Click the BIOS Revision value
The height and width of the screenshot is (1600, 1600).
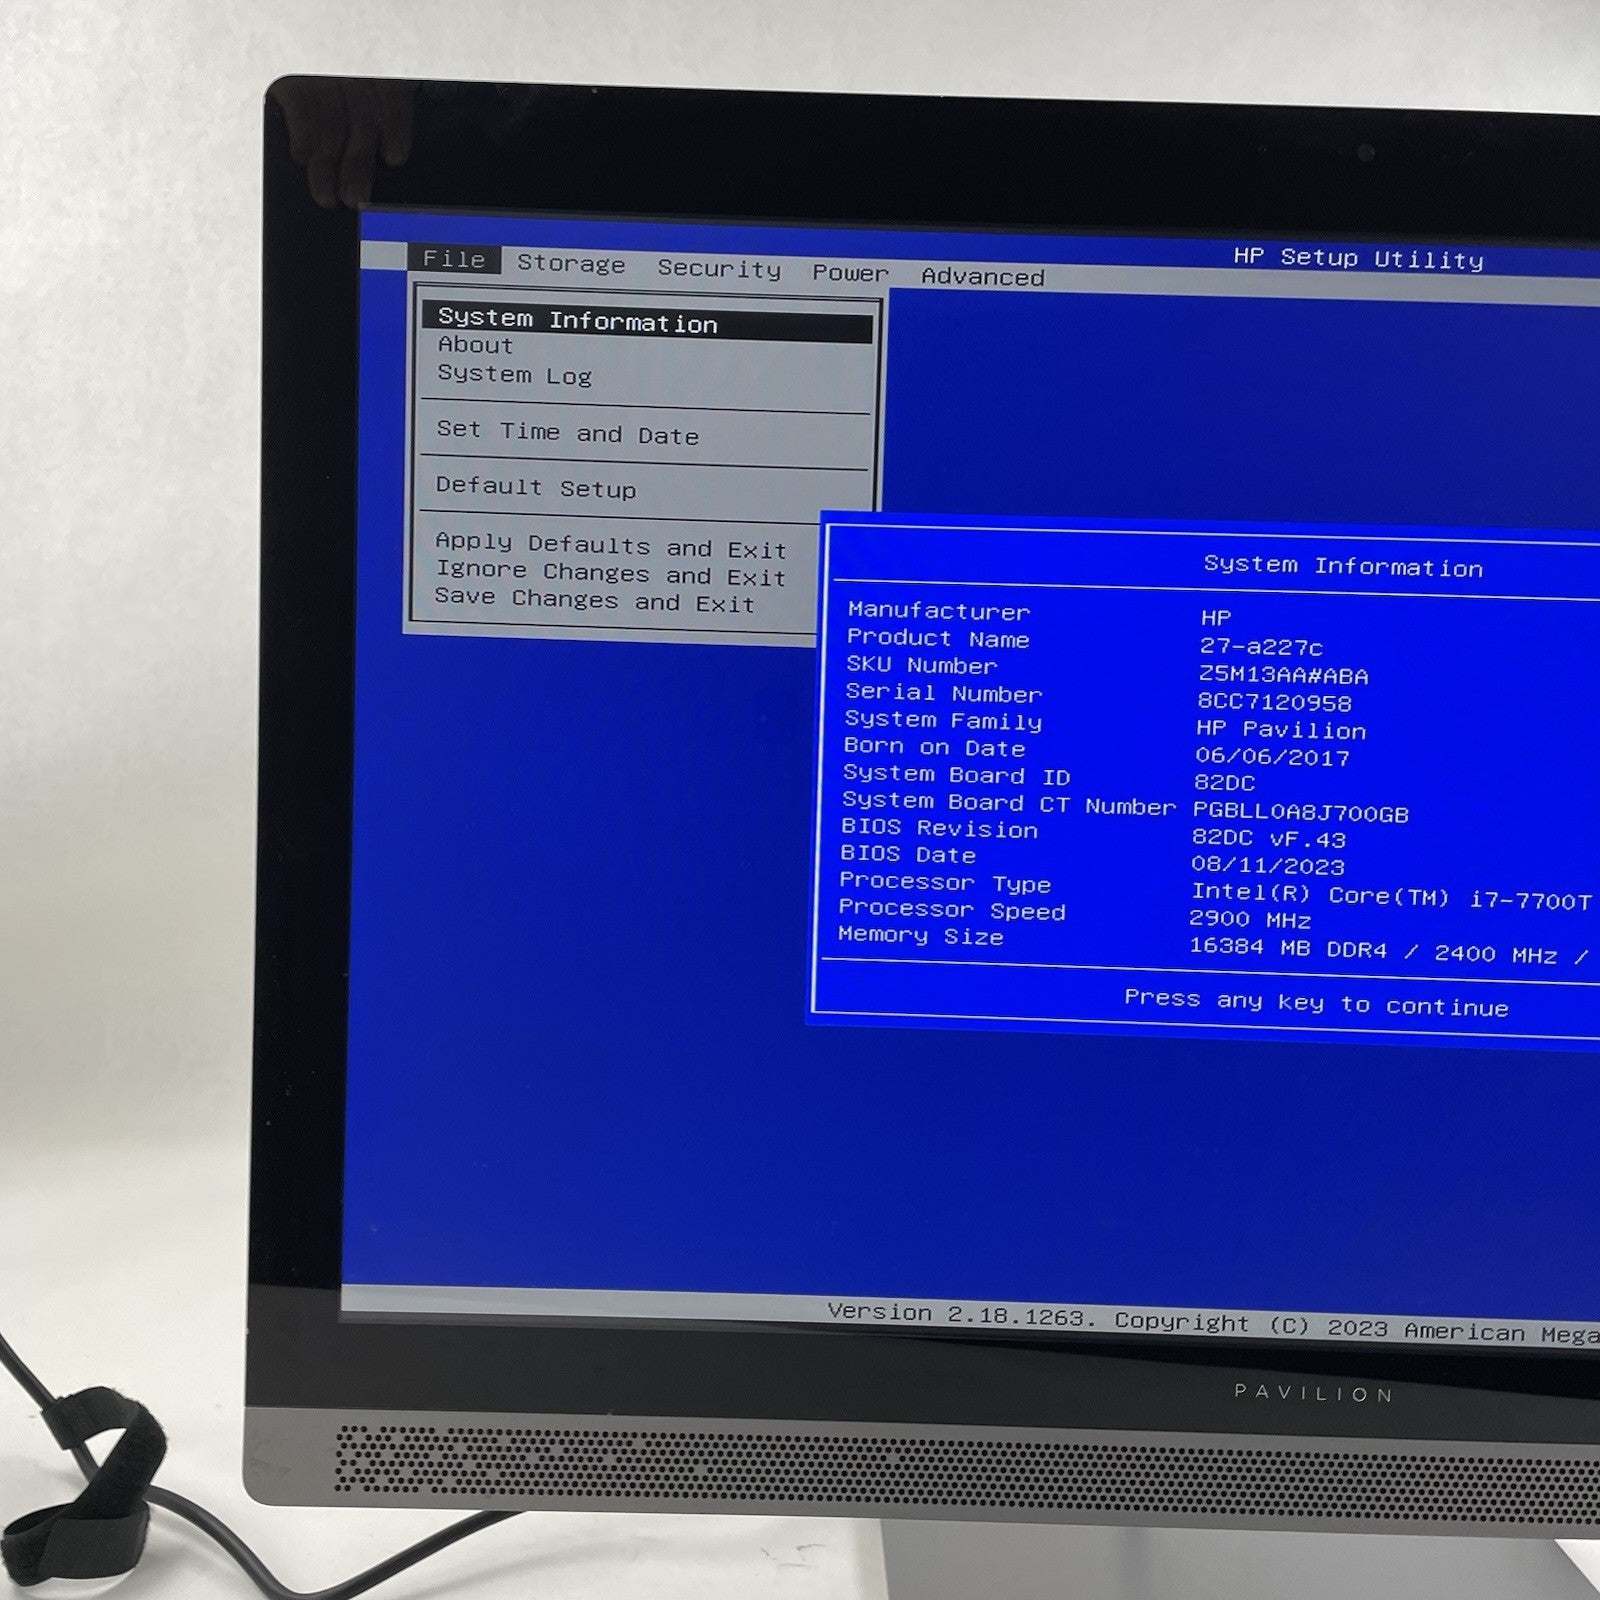coord(1268,839)
